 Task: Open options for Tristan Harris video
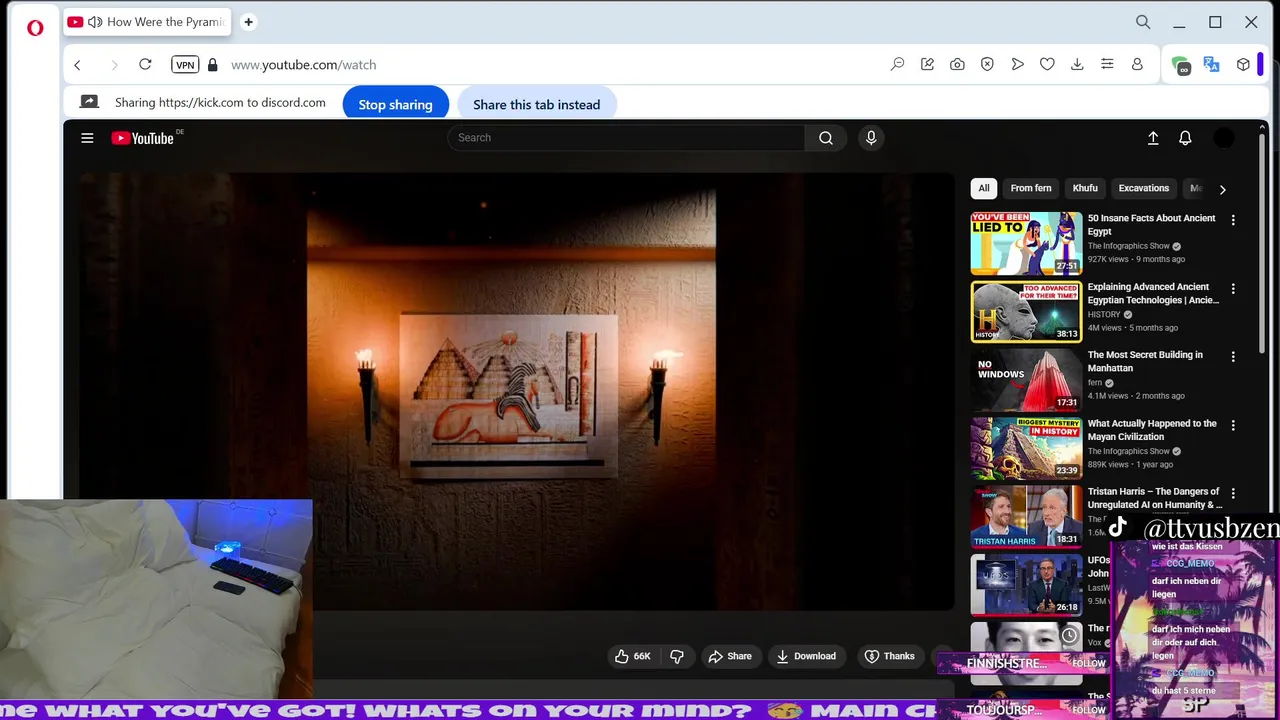pos(1233,493)
